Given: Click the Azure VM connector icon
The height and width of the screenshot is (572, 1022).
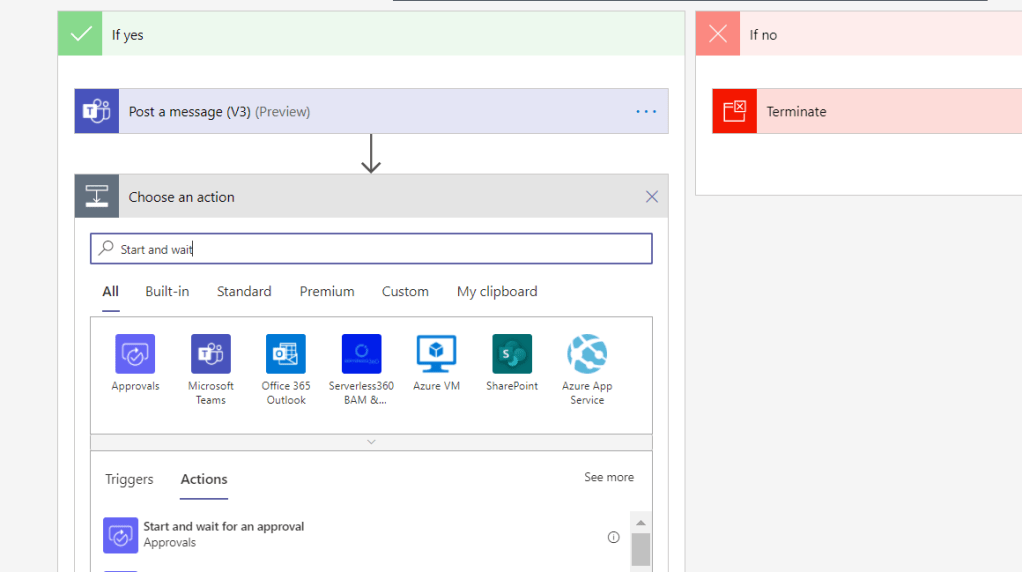Looking at the screenshot, I should tap(436, 354).
